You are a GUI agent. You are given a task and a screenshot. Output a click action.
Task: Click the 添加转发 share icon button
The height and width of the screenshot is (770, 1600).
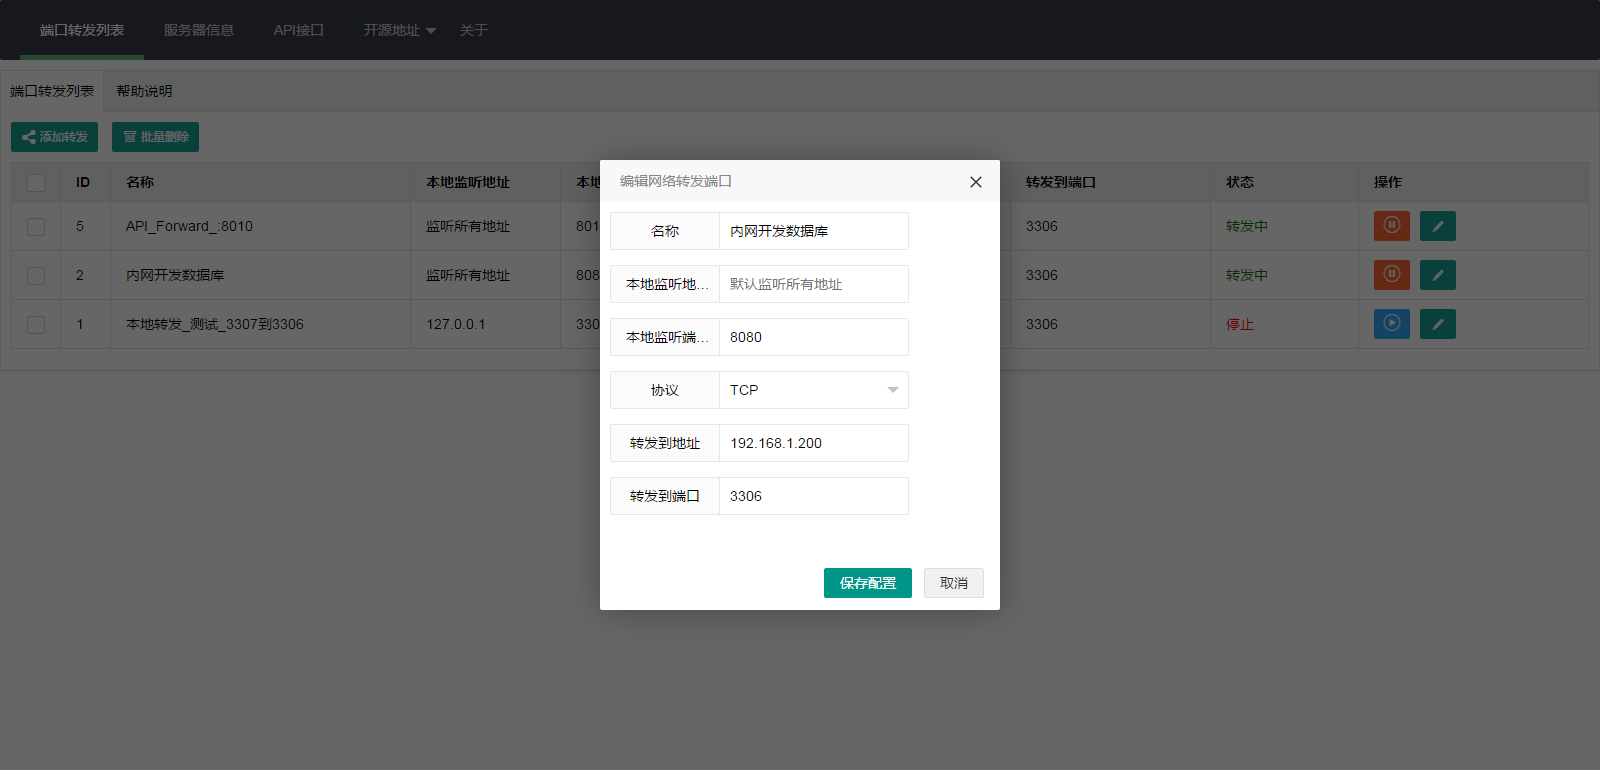point(54,137)
